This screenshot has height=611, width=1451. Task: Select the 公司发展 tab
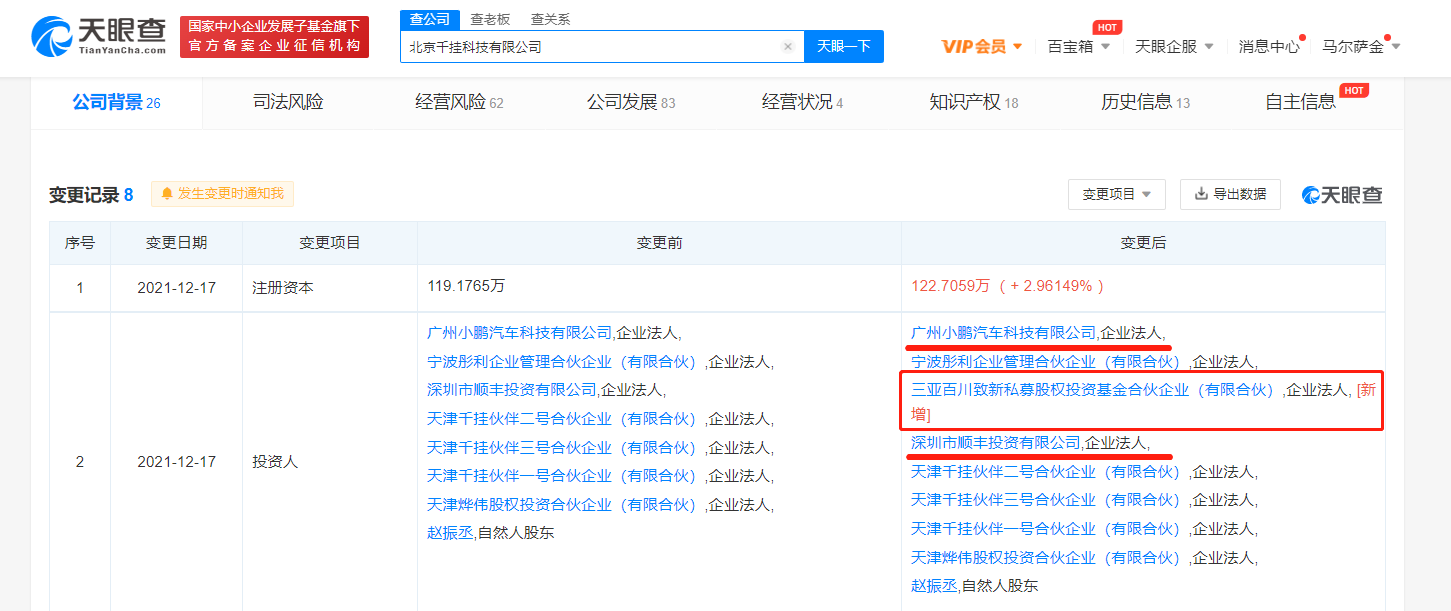click(631, 102)
